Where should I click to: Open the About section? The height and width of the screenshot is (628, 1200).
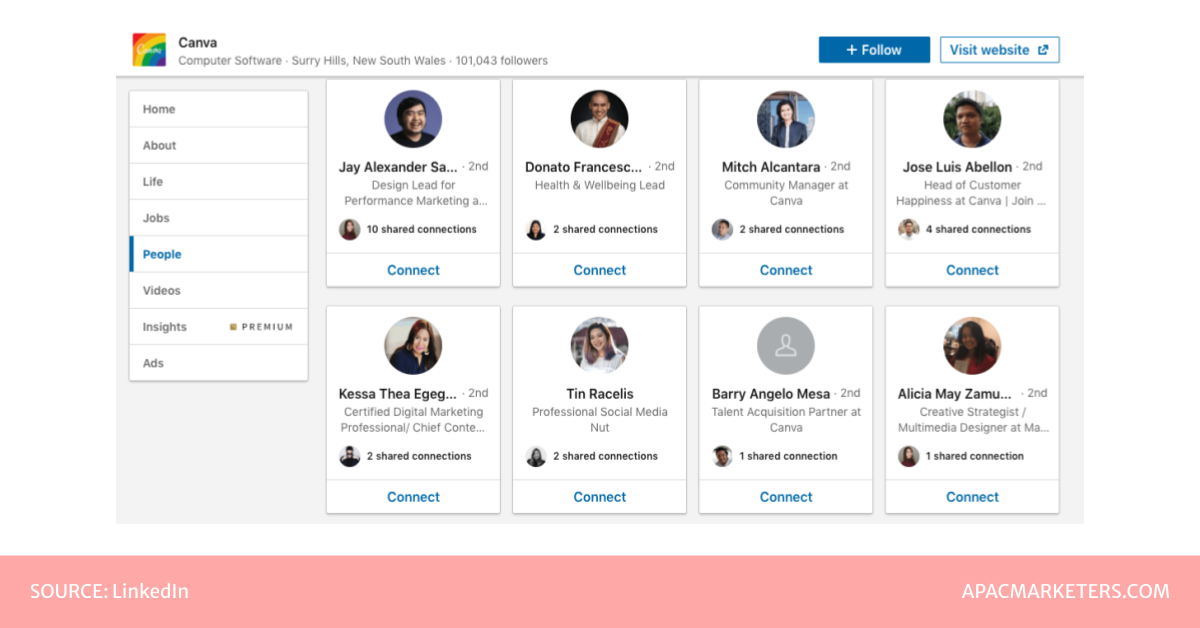218,145
